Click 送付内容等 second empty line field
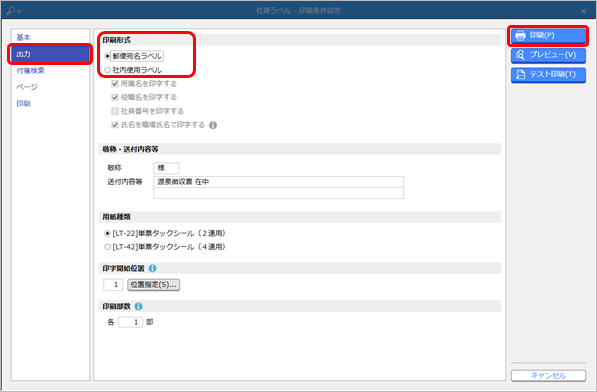Image resolution: width=597 pixels, height=392 pixels. [x=278, y=193]
